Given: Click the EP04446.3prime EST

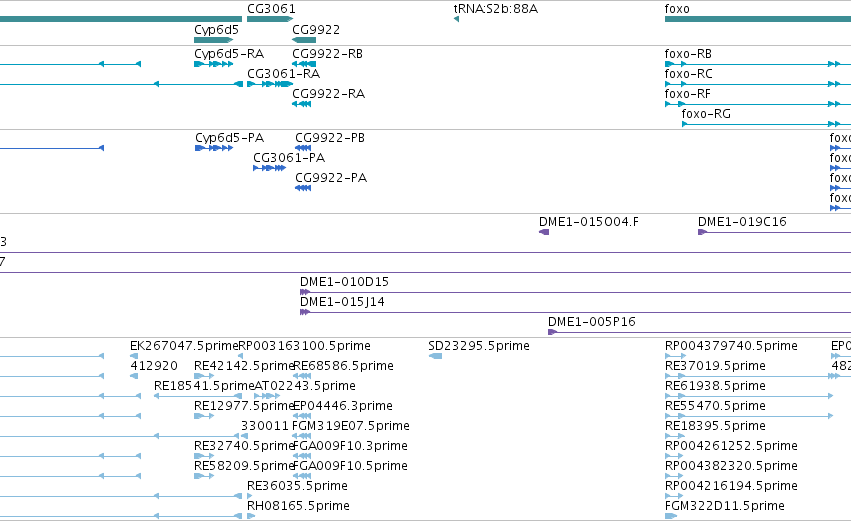Looking at the screenshot, I should tap(342, 406).
